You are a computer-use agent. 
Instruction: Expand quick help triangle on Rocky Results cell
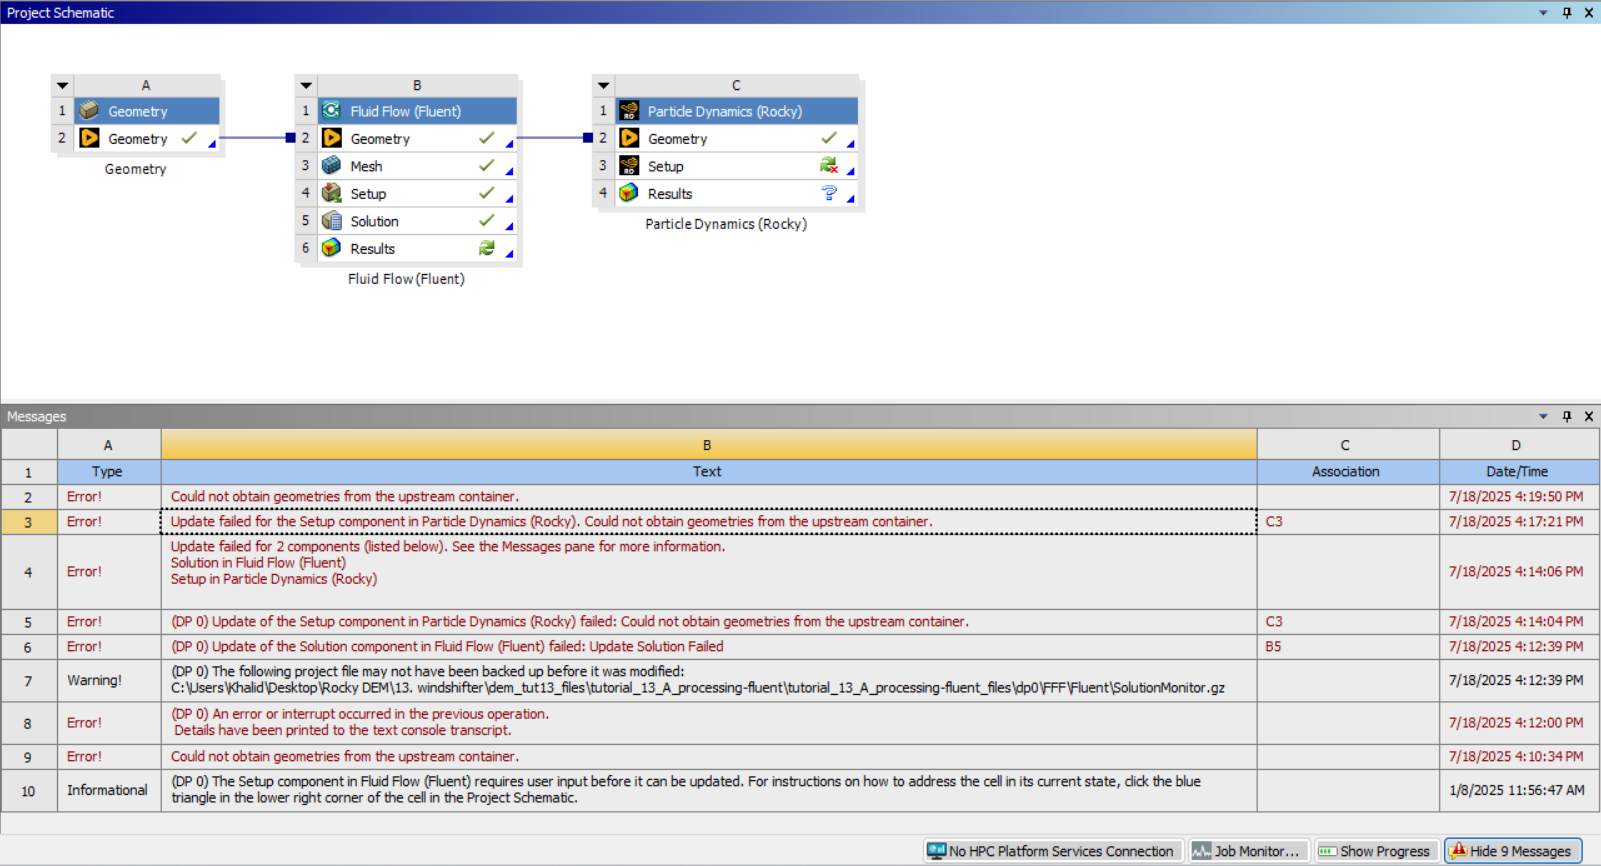(851, 199)
